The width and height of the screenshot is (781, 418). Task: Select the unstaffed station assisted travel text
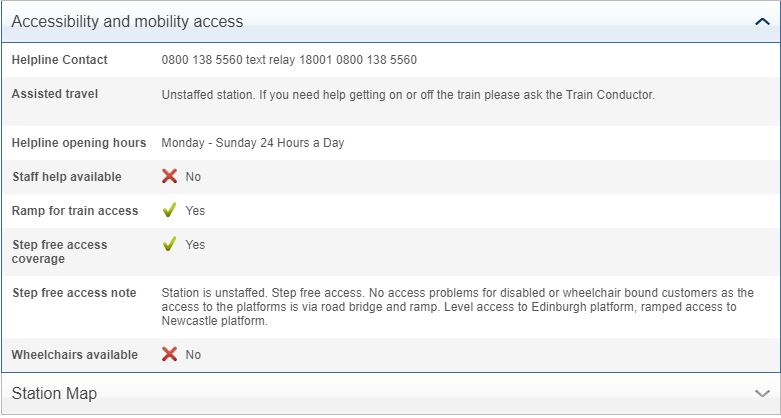[407, 95]
